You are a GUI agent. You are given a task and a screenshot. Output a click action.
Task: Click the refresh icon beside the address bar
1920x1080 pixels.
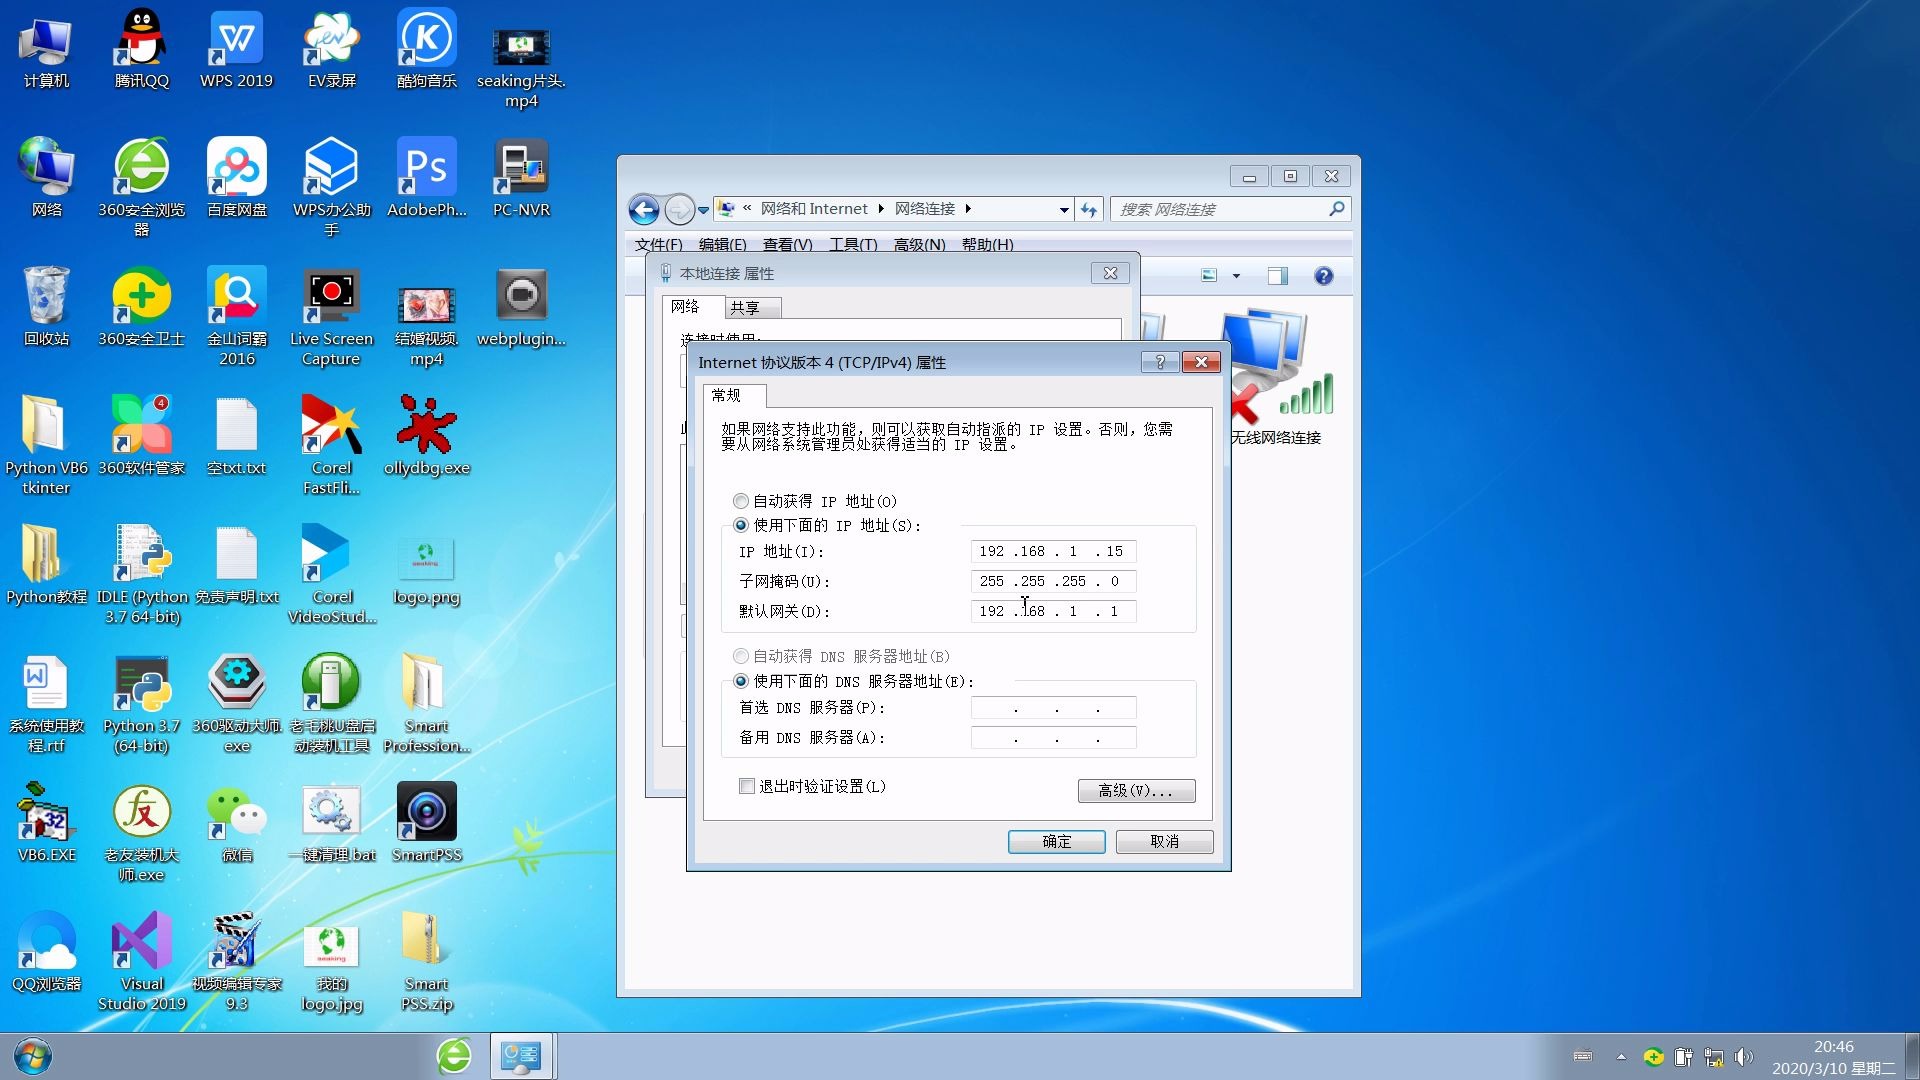click(1089, 209)
